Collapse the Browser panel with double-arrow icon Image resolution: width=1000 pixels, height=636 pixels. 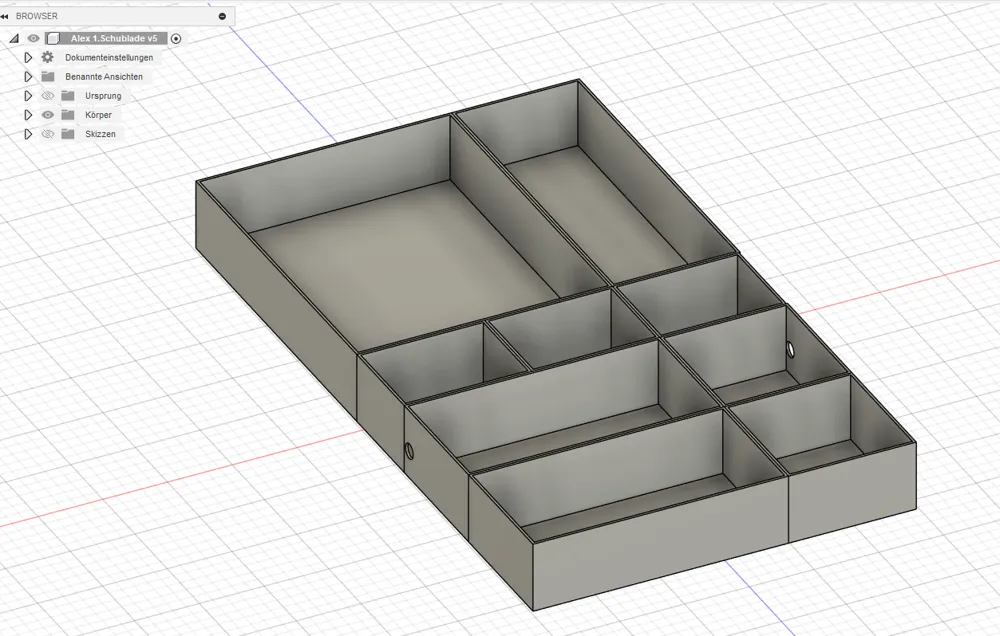pyautogui.click(x=5, y=16)
